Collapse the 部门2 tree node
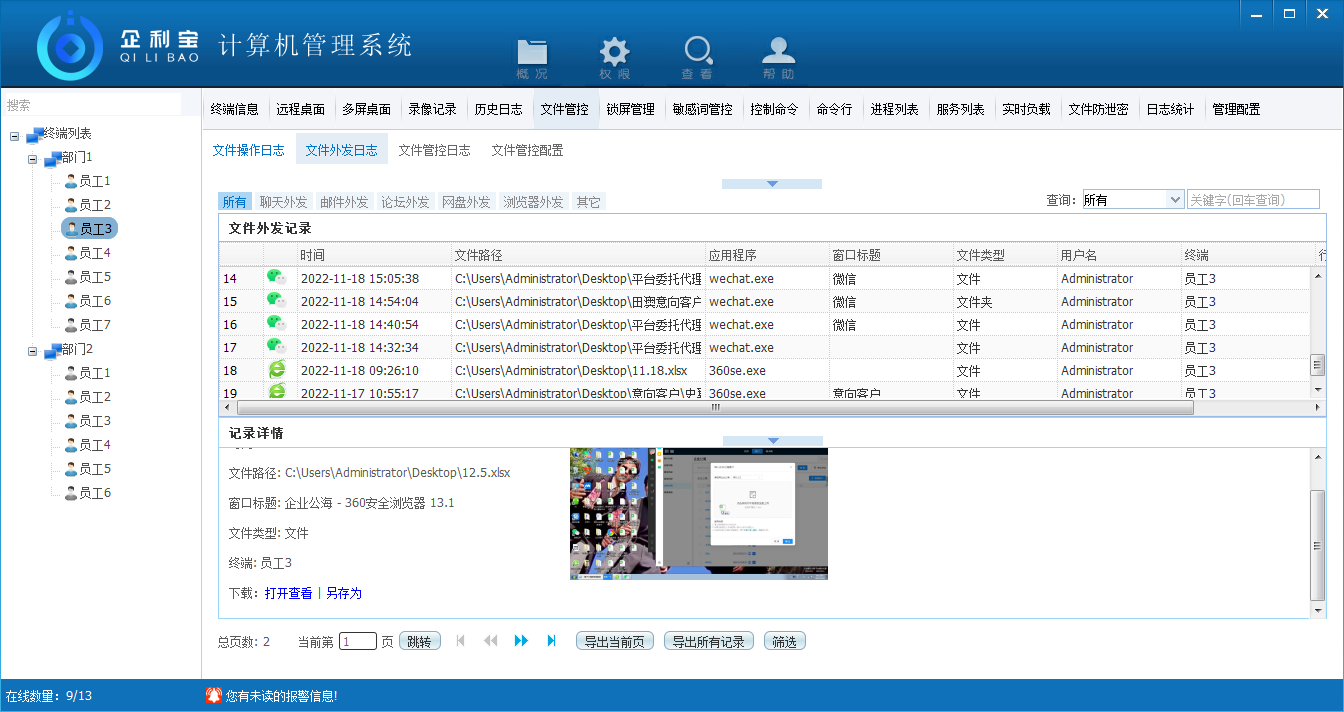Viewport: 1344px width, 712px height. coord(33,350)
